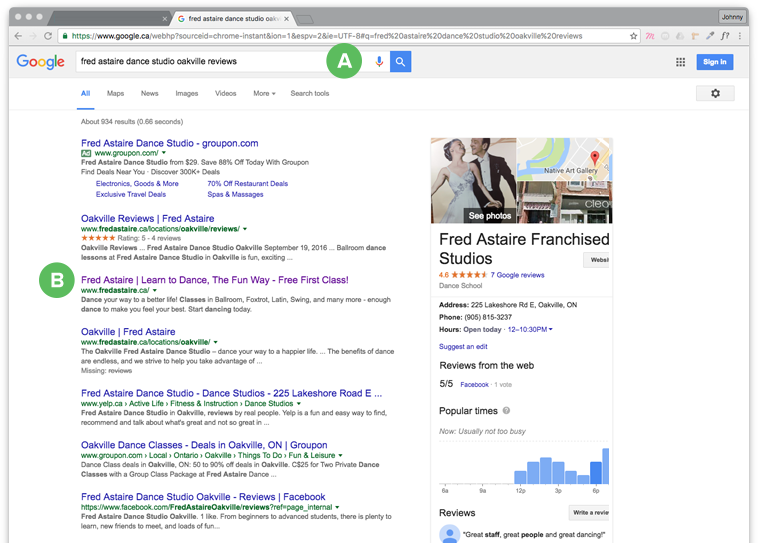Open the Oakville | Fred Astaire result

[128, 332]
